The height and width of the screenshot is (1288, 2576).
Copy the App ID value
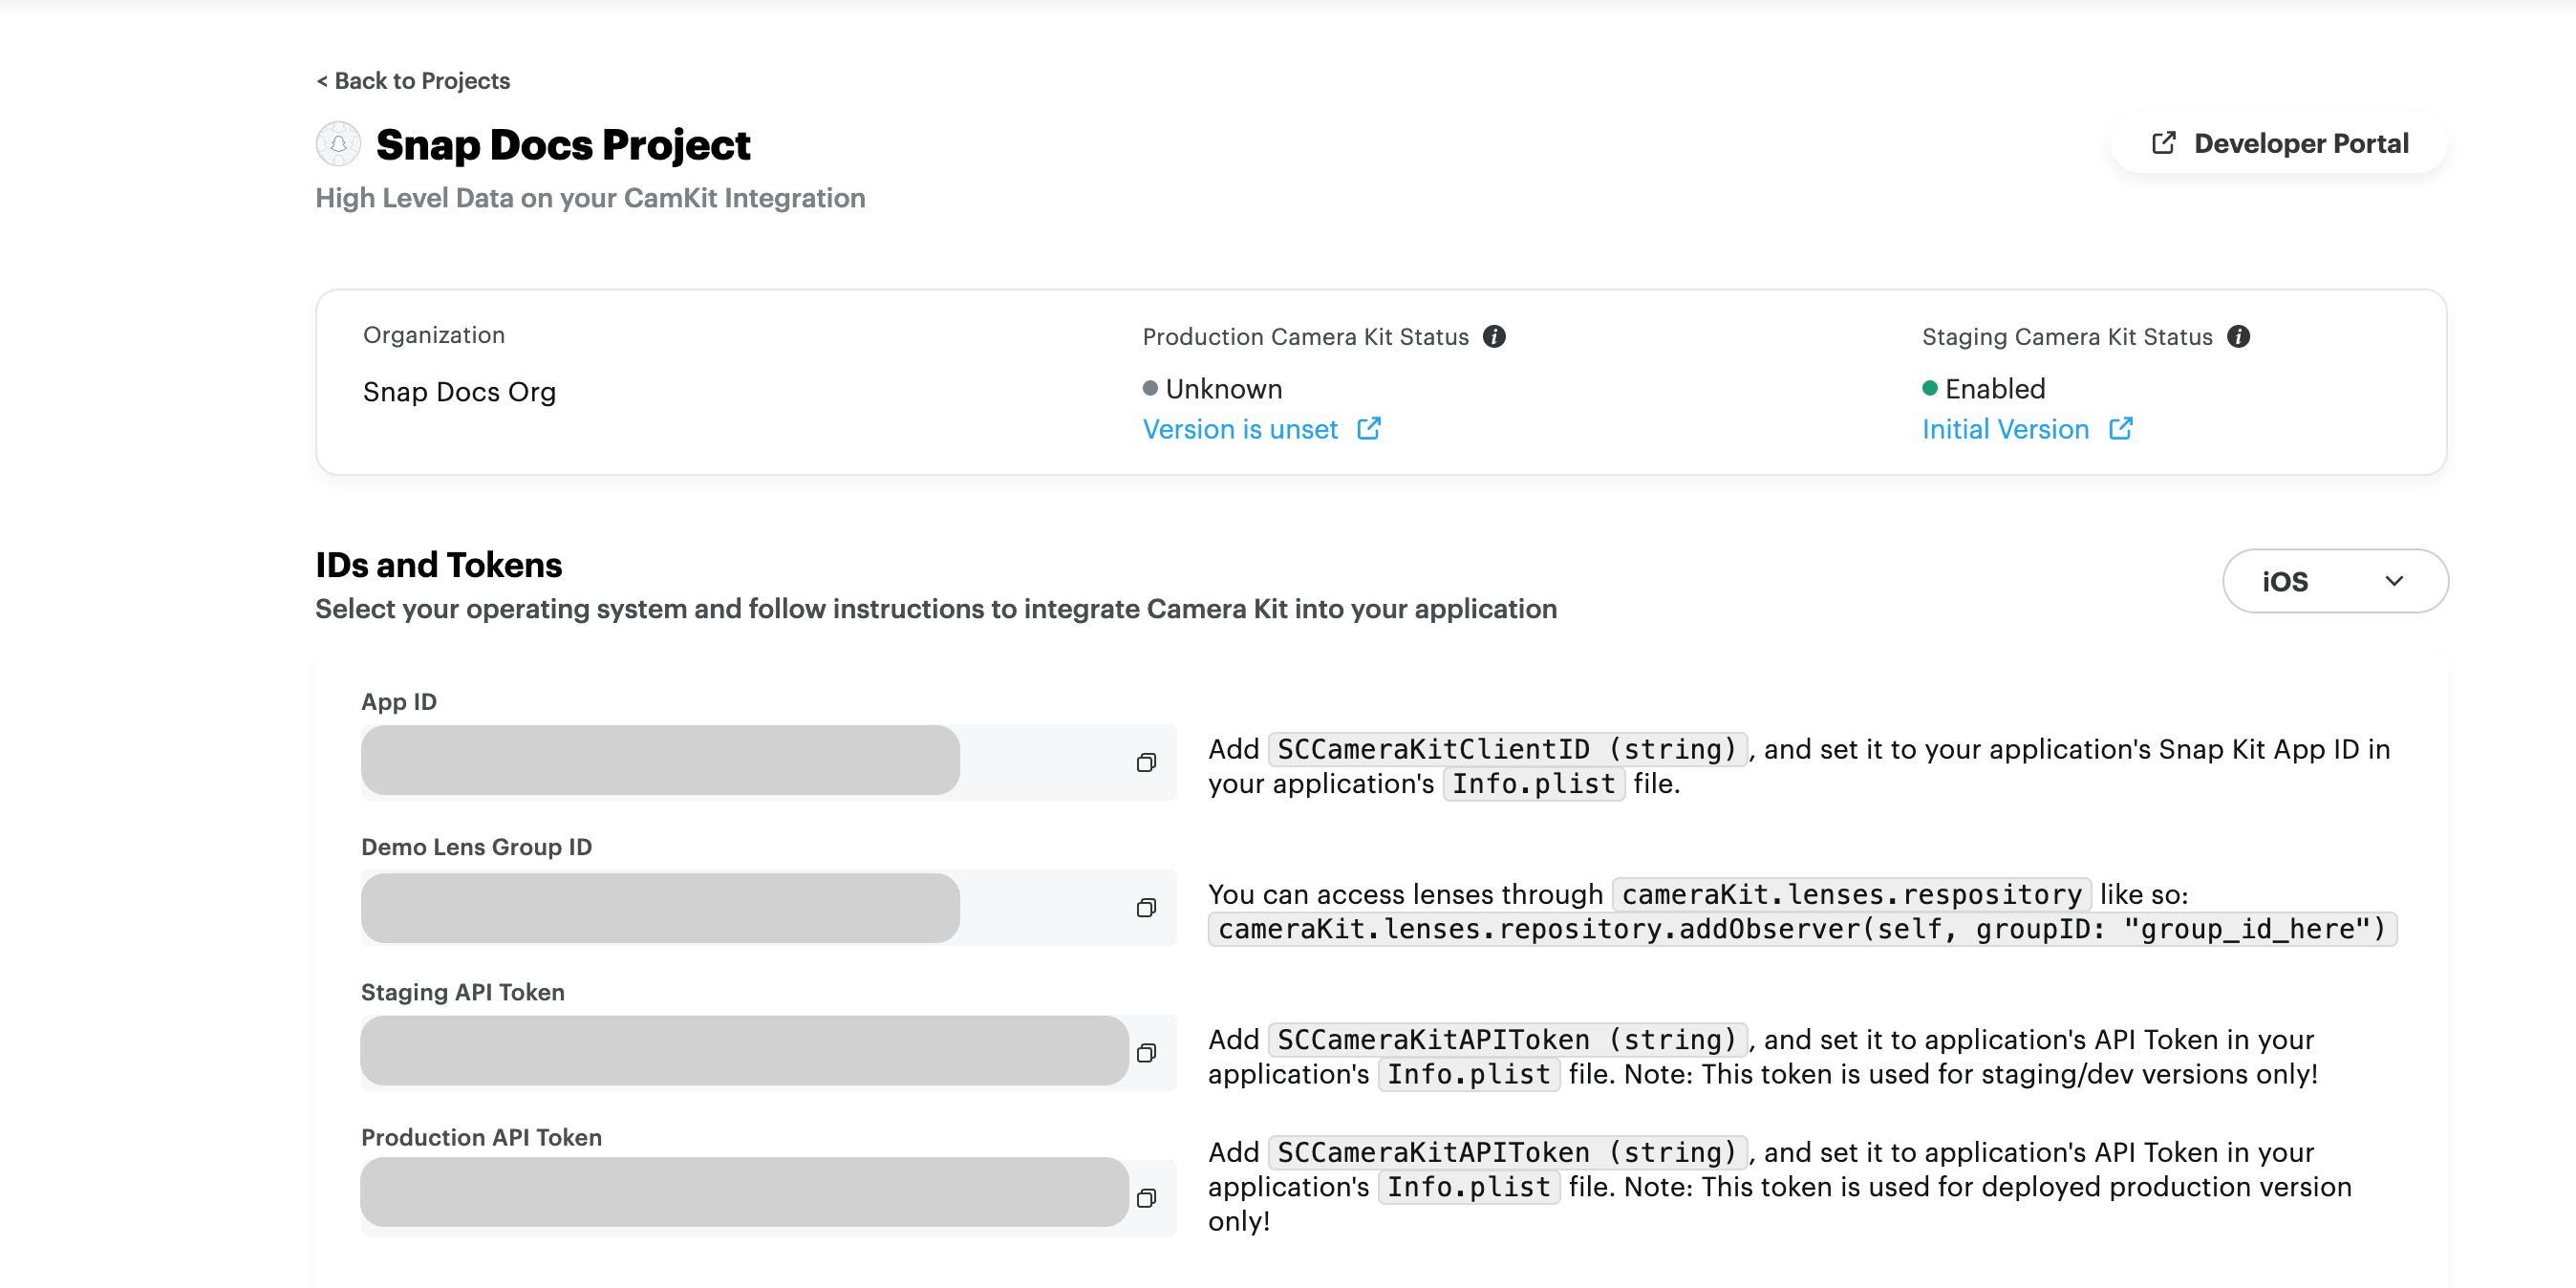pos(1146,763)
